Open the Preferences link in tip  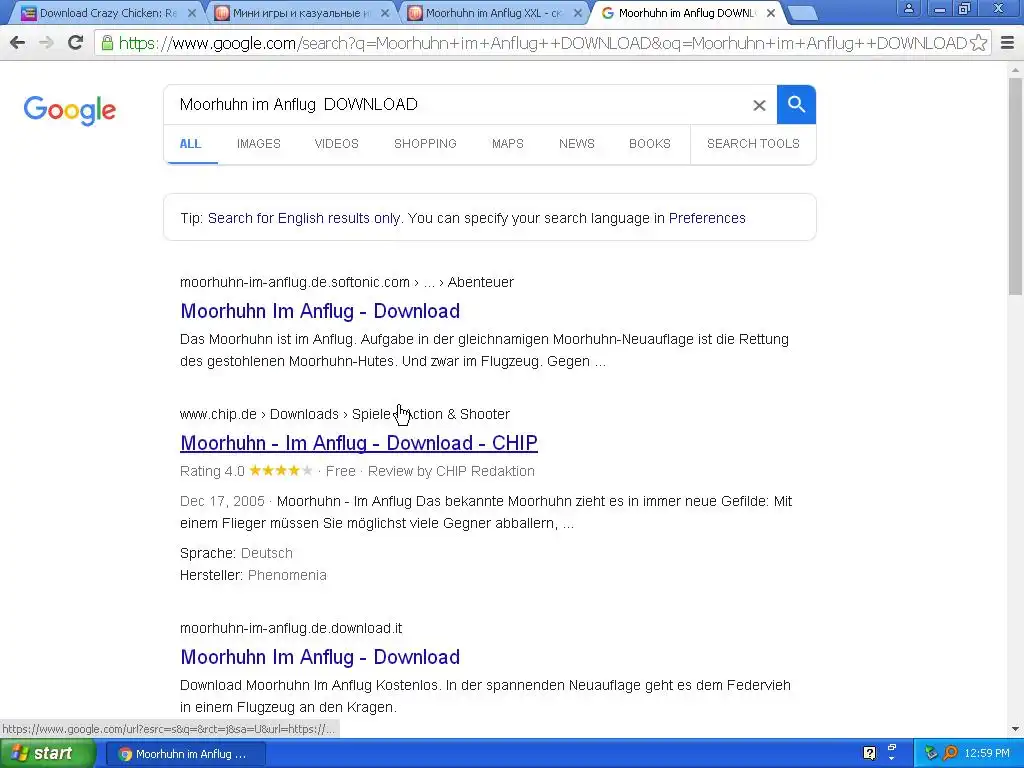707,218
